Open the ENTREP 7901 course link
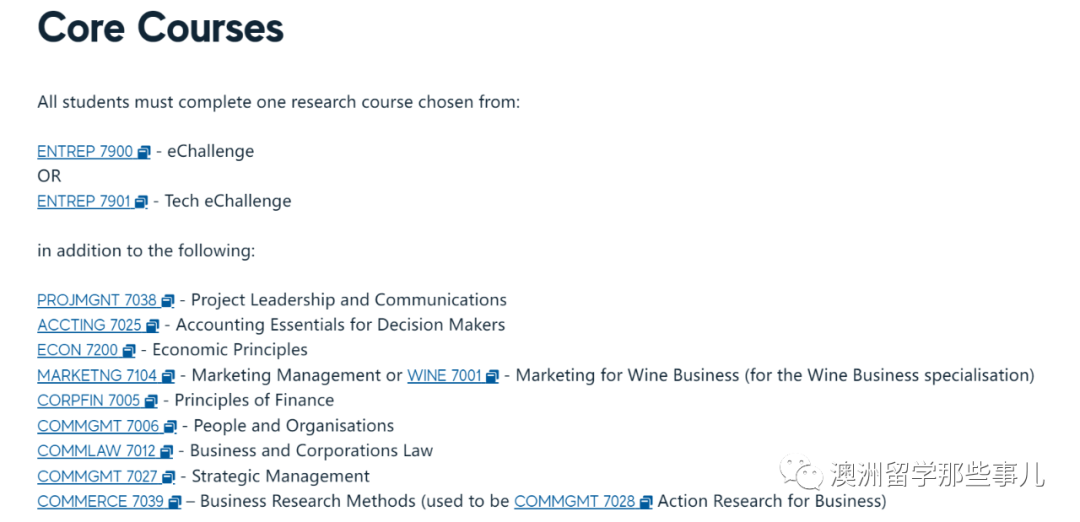 coord(84,202)
